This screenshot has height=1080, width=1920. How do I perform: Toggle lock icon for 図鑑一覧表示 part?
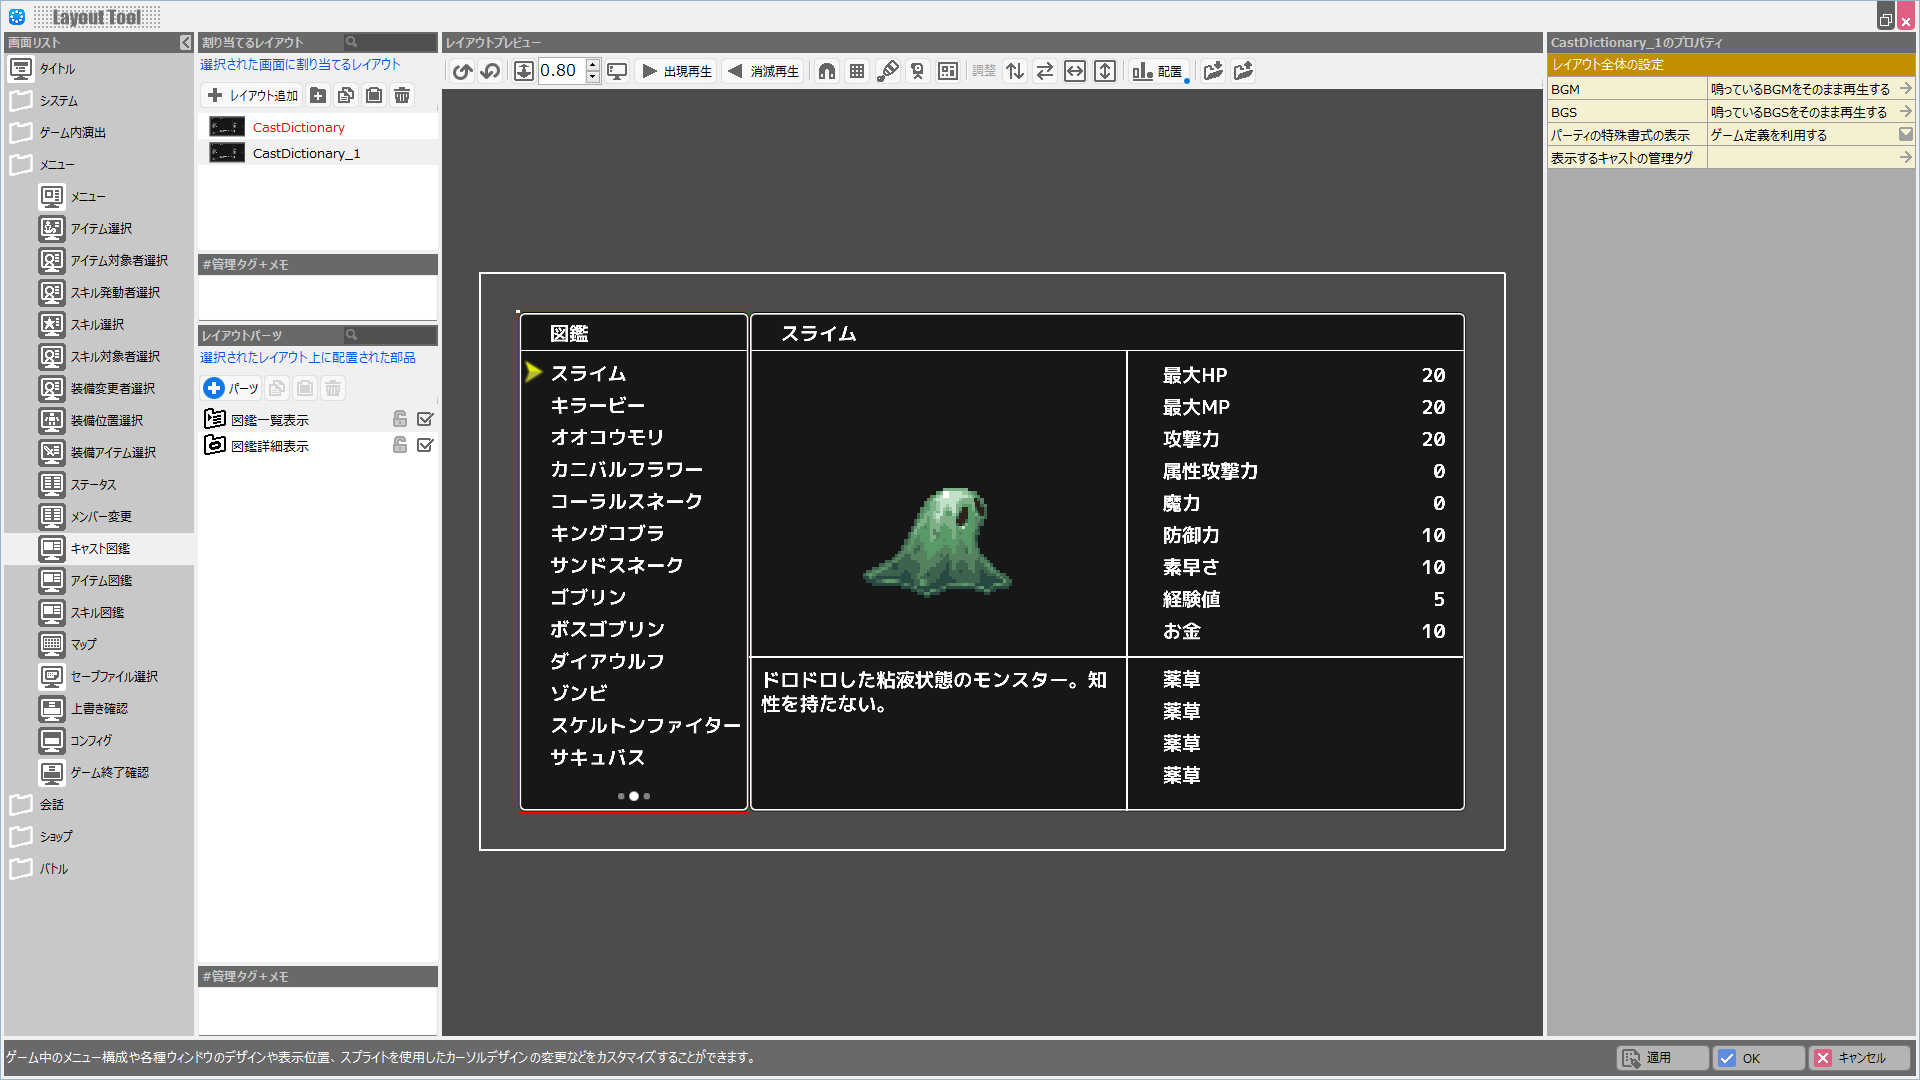[x=400, y=419]
